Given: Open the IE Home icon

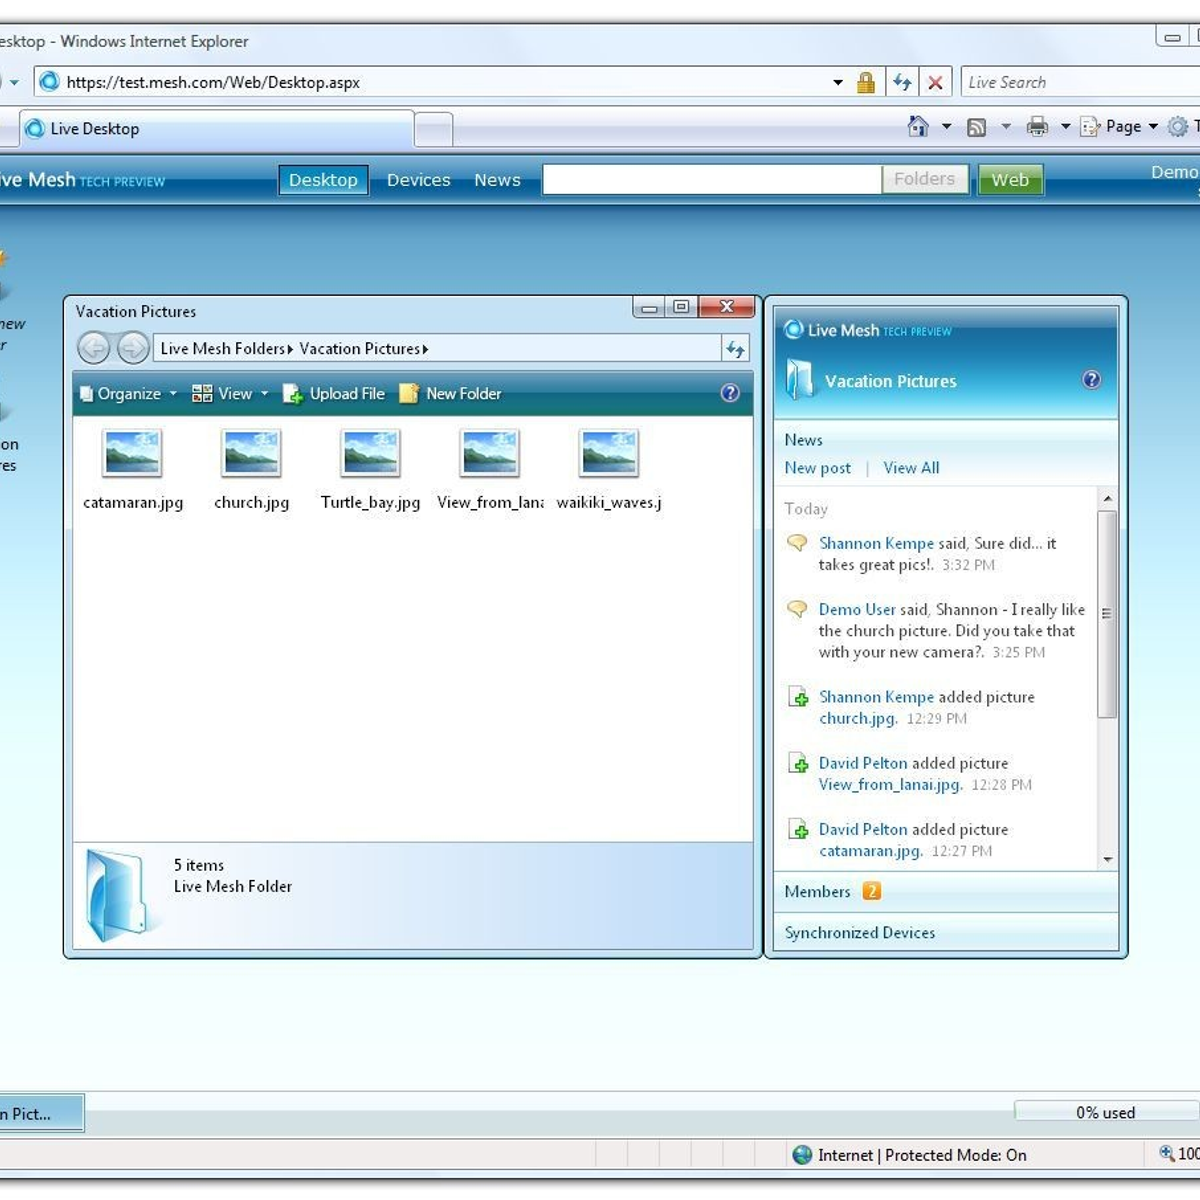Looking at the screenshot, I should 918,126.
